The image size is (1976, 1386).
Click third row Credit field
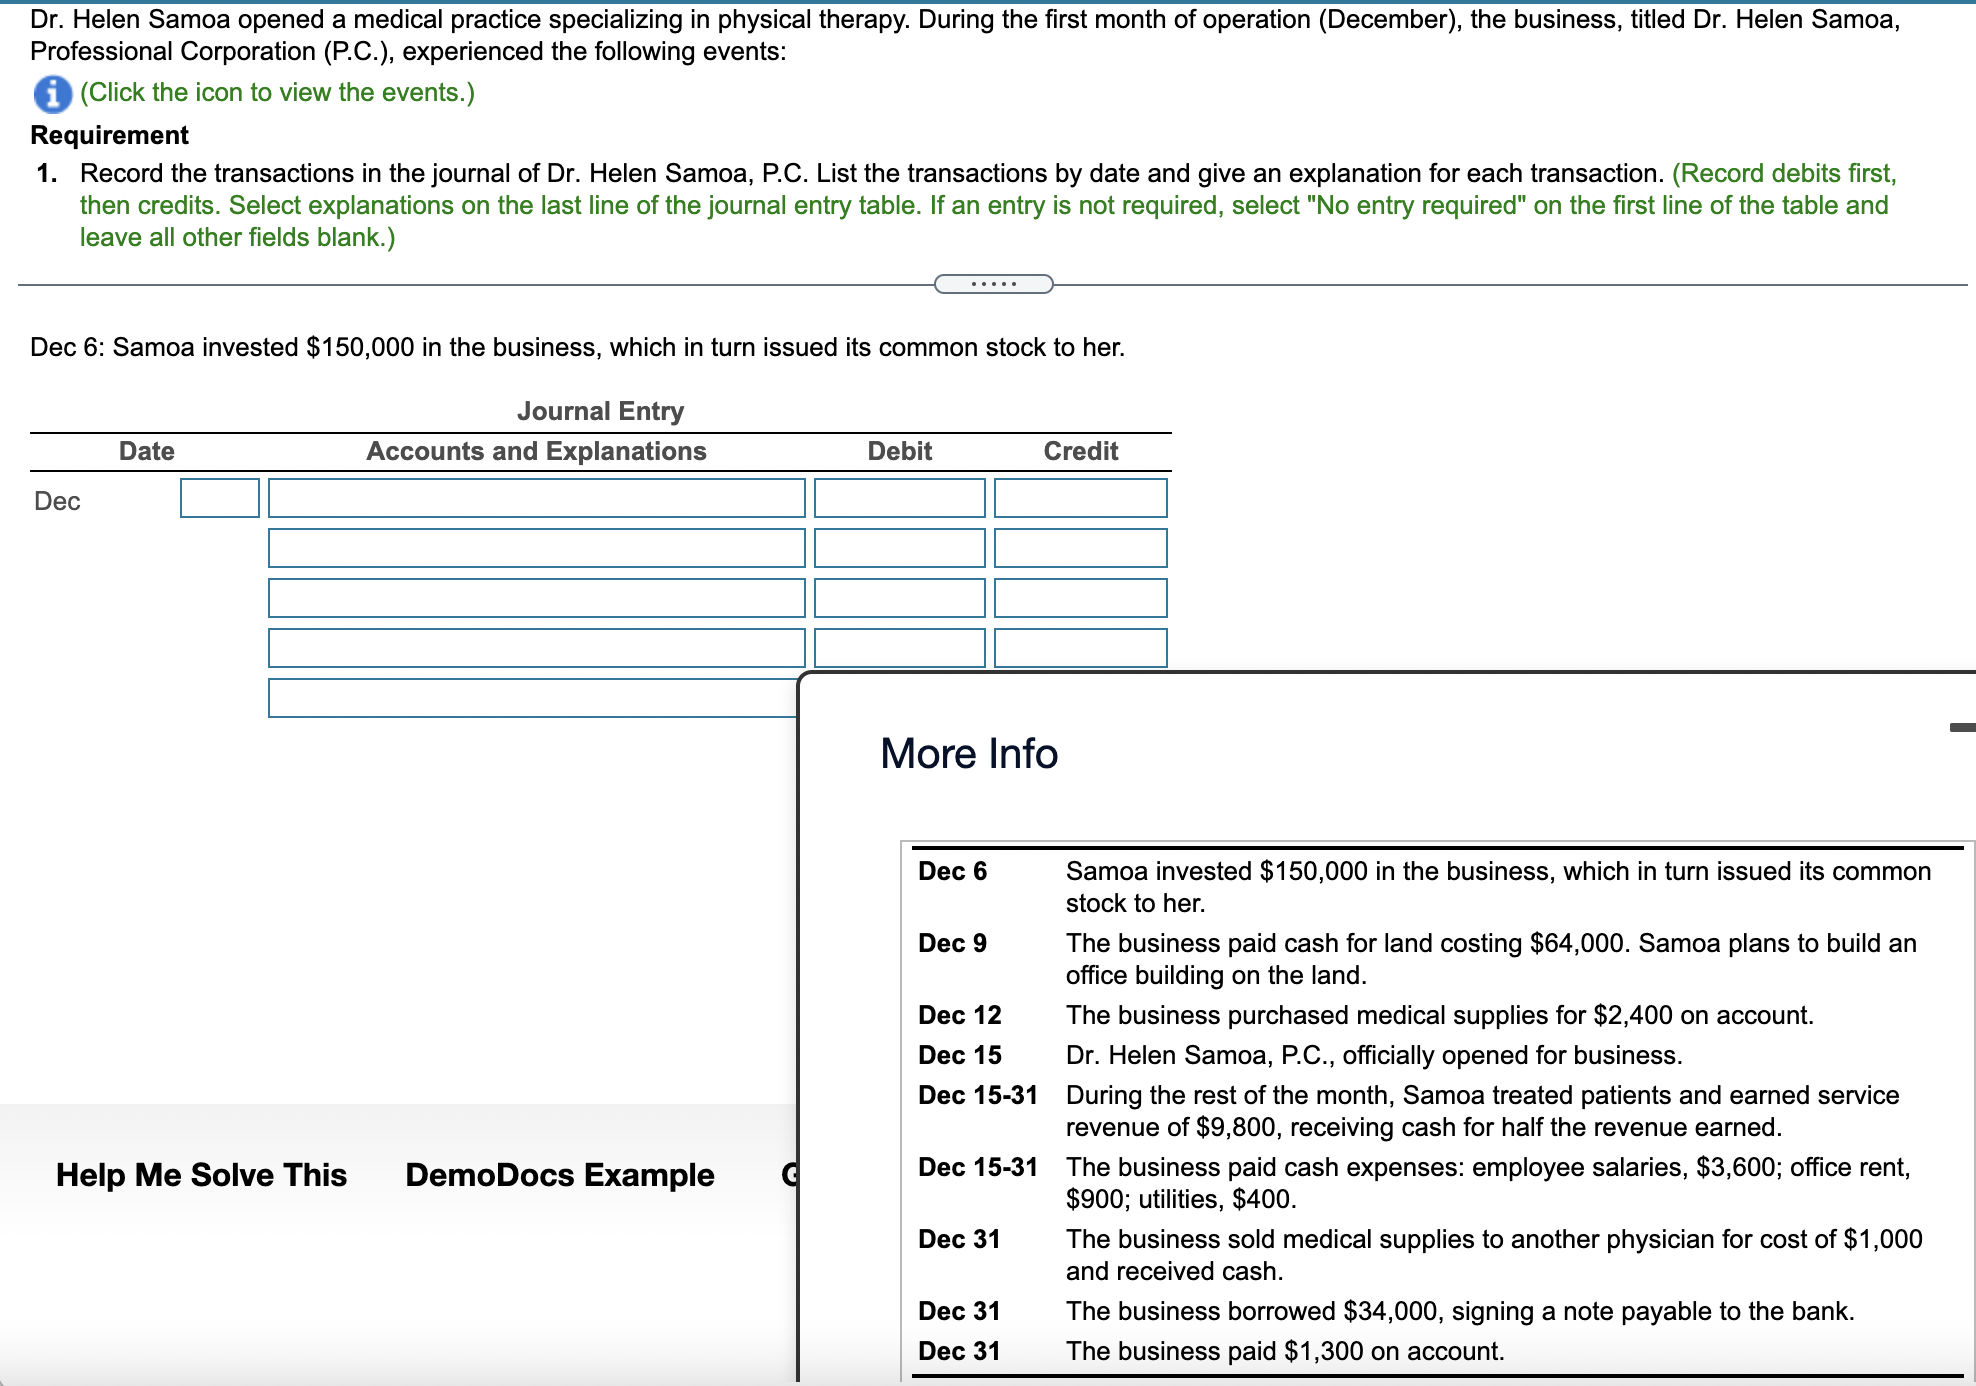click(x=1080, y=598)
